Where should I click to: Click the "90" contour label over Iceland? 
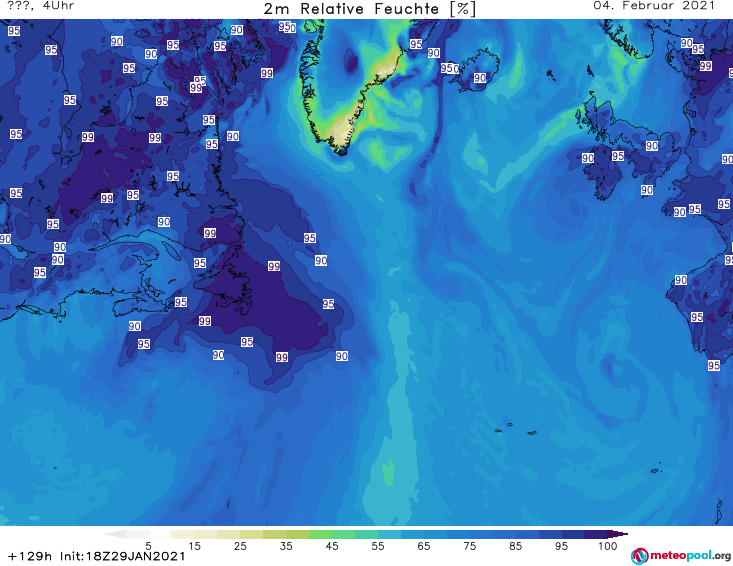(x=480, y=78)
